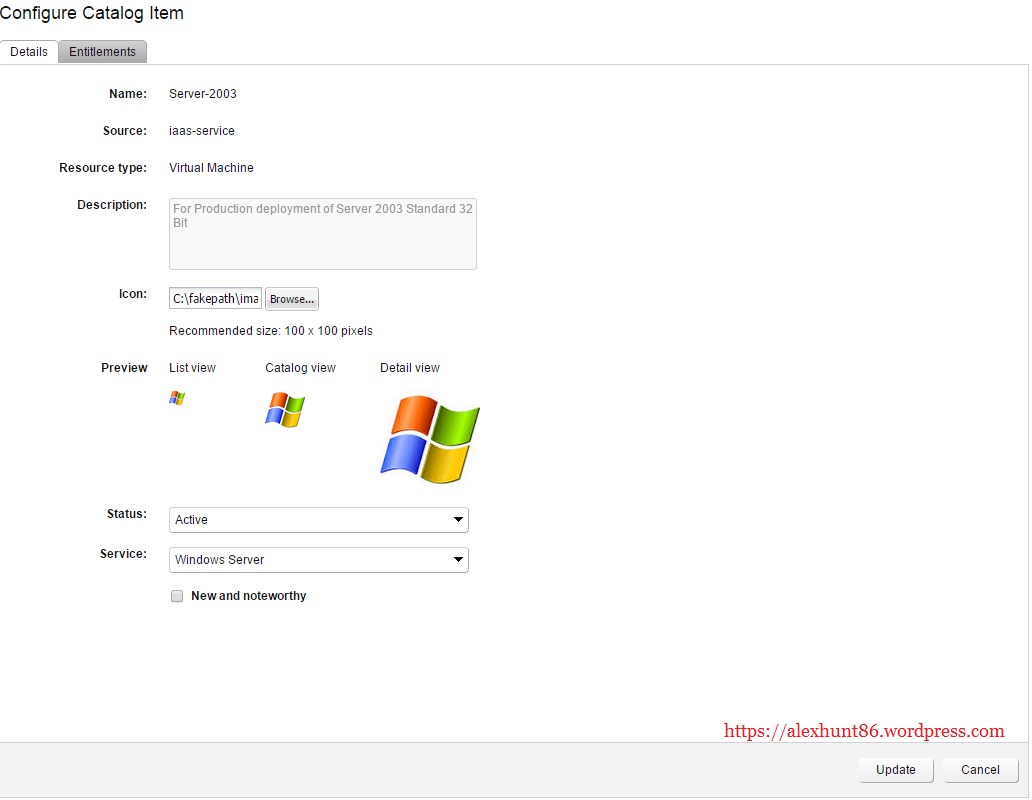Click the Server-2003 name value
Image resolution: width=1032 pixels, height=800 pixels.
point(203,94)
